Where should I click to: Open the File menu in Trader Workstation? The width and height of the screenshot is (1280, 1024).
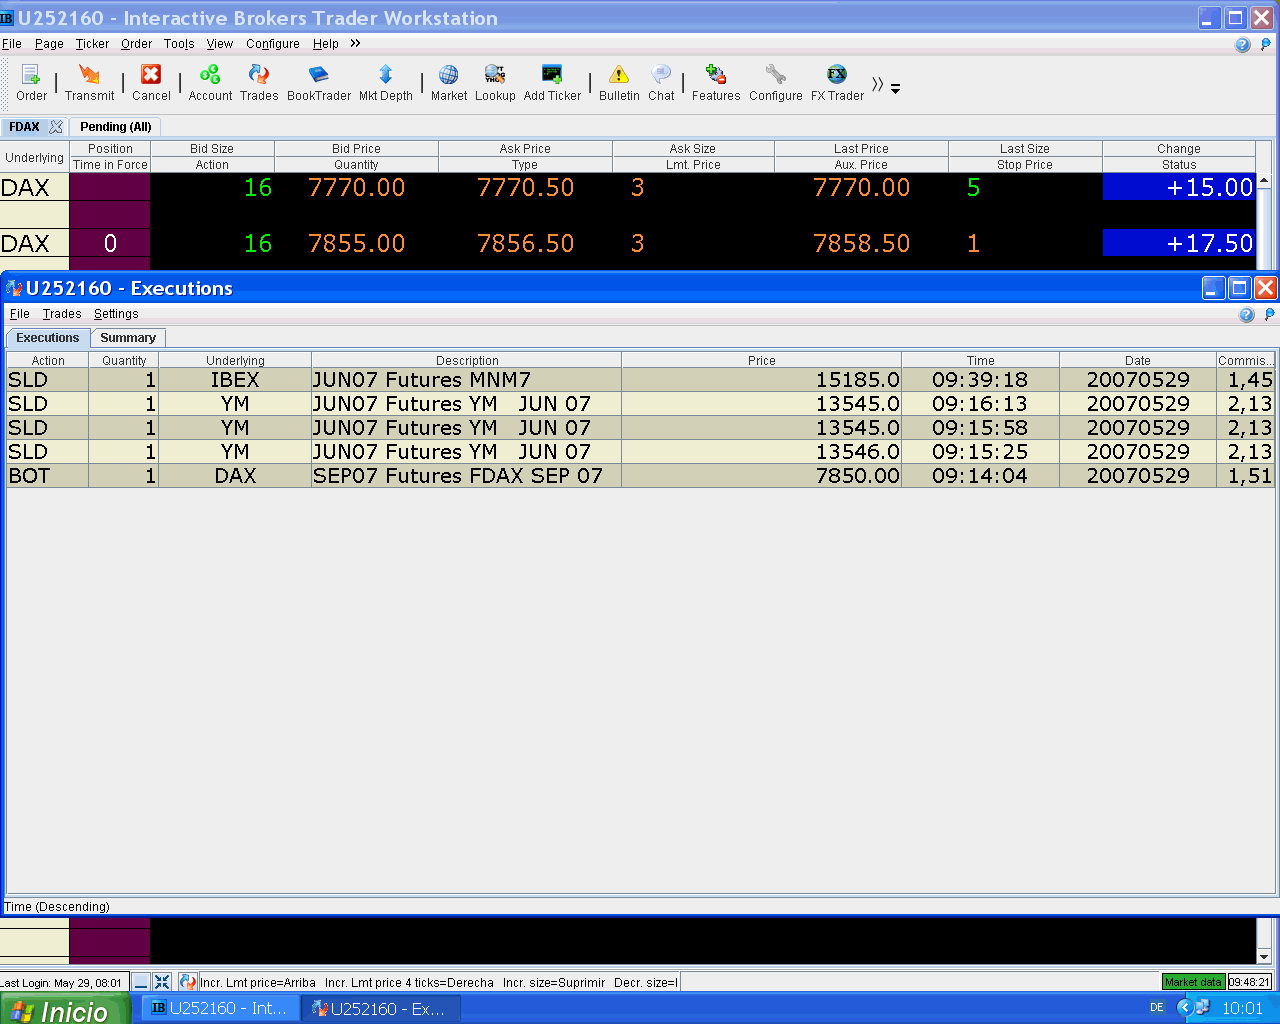12,44
